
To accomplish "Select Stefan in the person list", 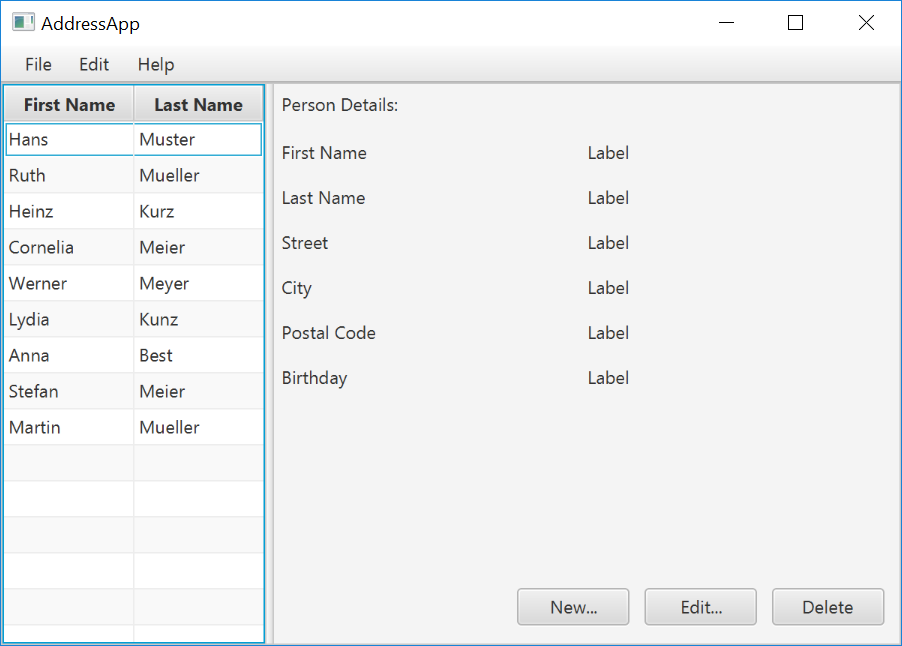I will 34,392.
